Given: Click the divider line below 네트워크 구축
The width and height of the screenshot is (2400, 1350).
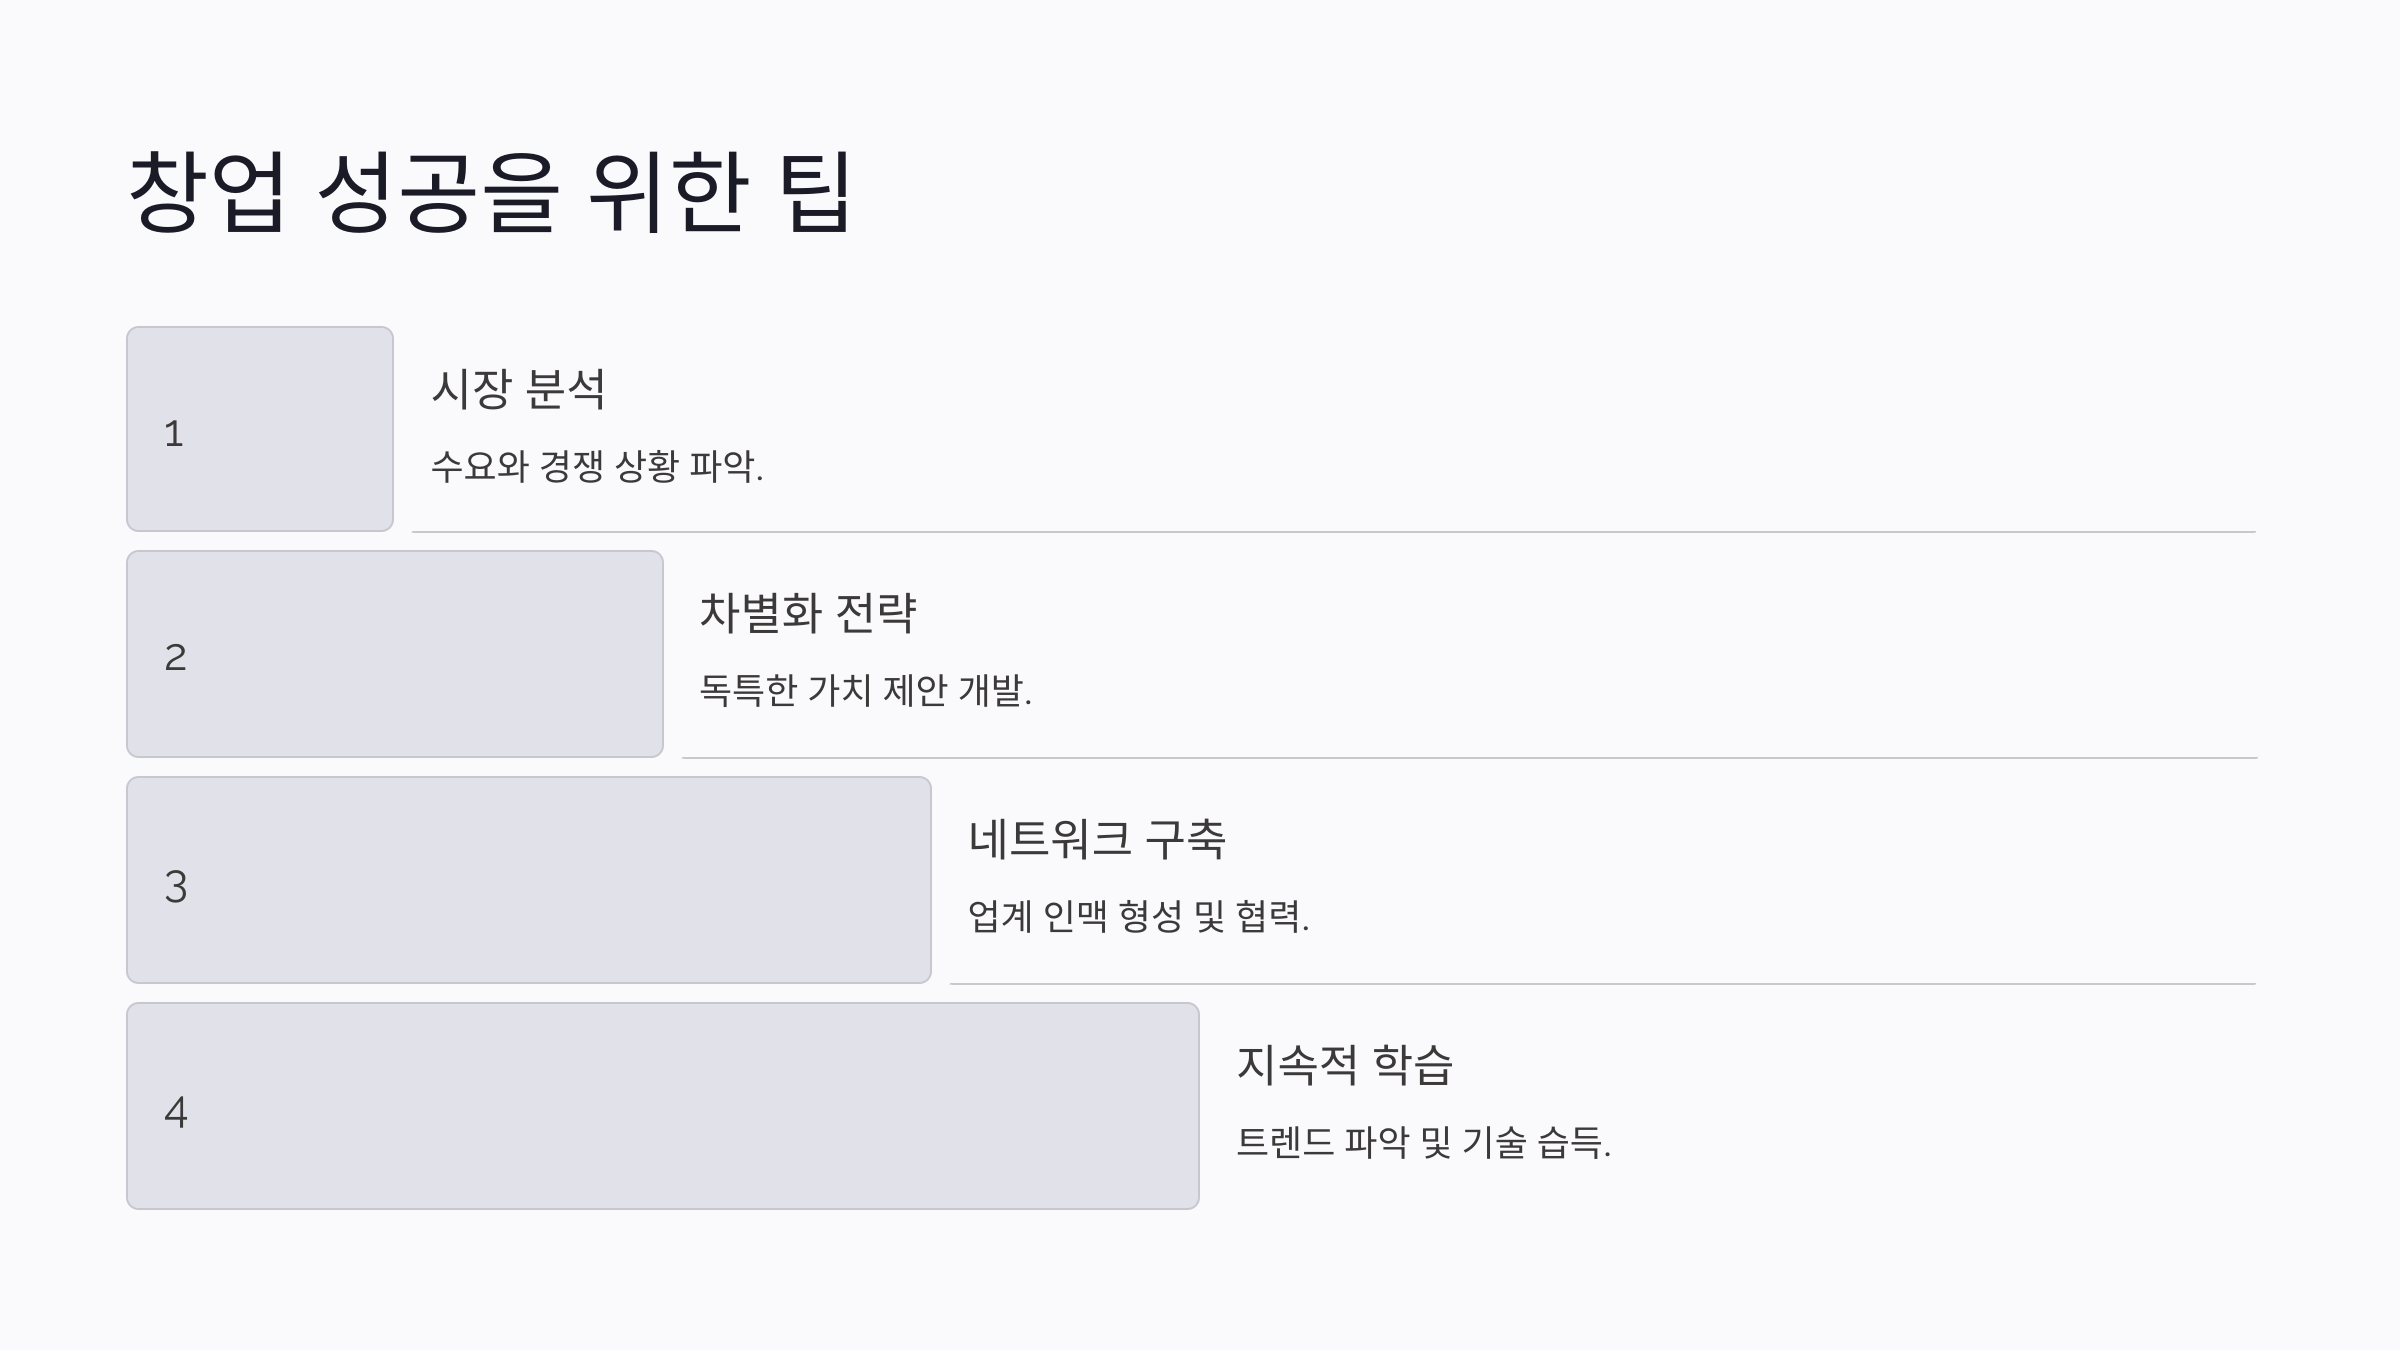Looking at the screenshot, I should click(x=1603, y=984).
